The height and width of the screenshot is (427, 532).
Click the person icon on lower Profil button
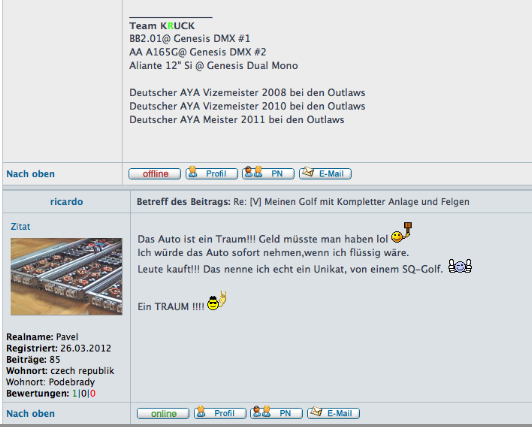click(201, 411)
